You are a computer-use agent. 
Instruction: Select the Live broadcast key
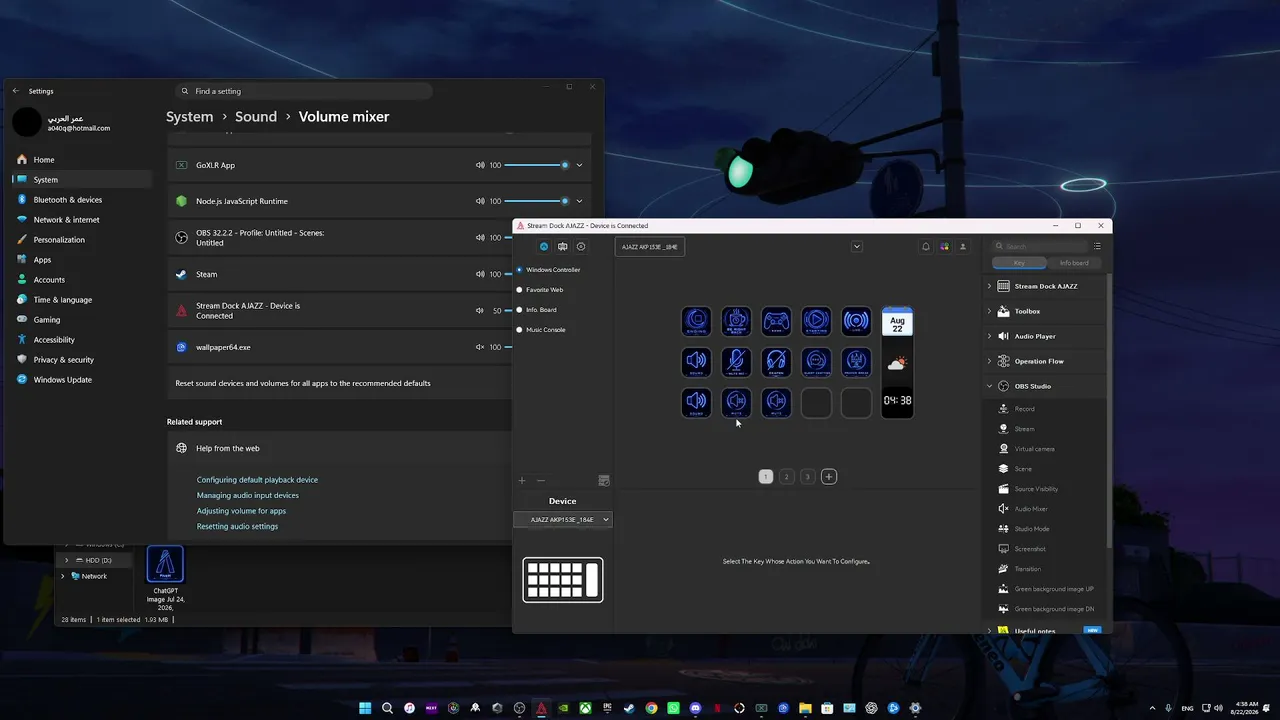click(x=856, y=322)
